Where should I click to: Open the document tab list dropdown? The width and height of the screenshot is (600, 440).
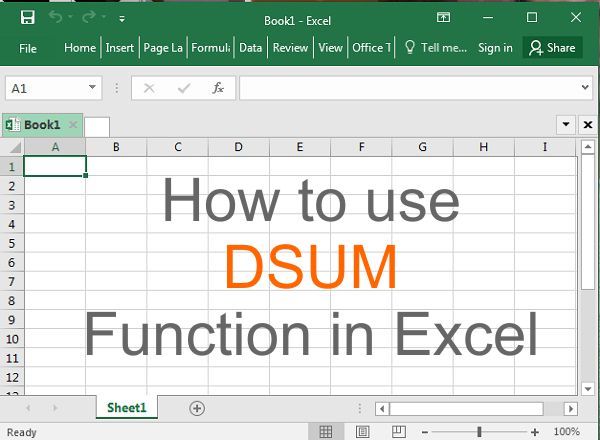pos(566,125)
